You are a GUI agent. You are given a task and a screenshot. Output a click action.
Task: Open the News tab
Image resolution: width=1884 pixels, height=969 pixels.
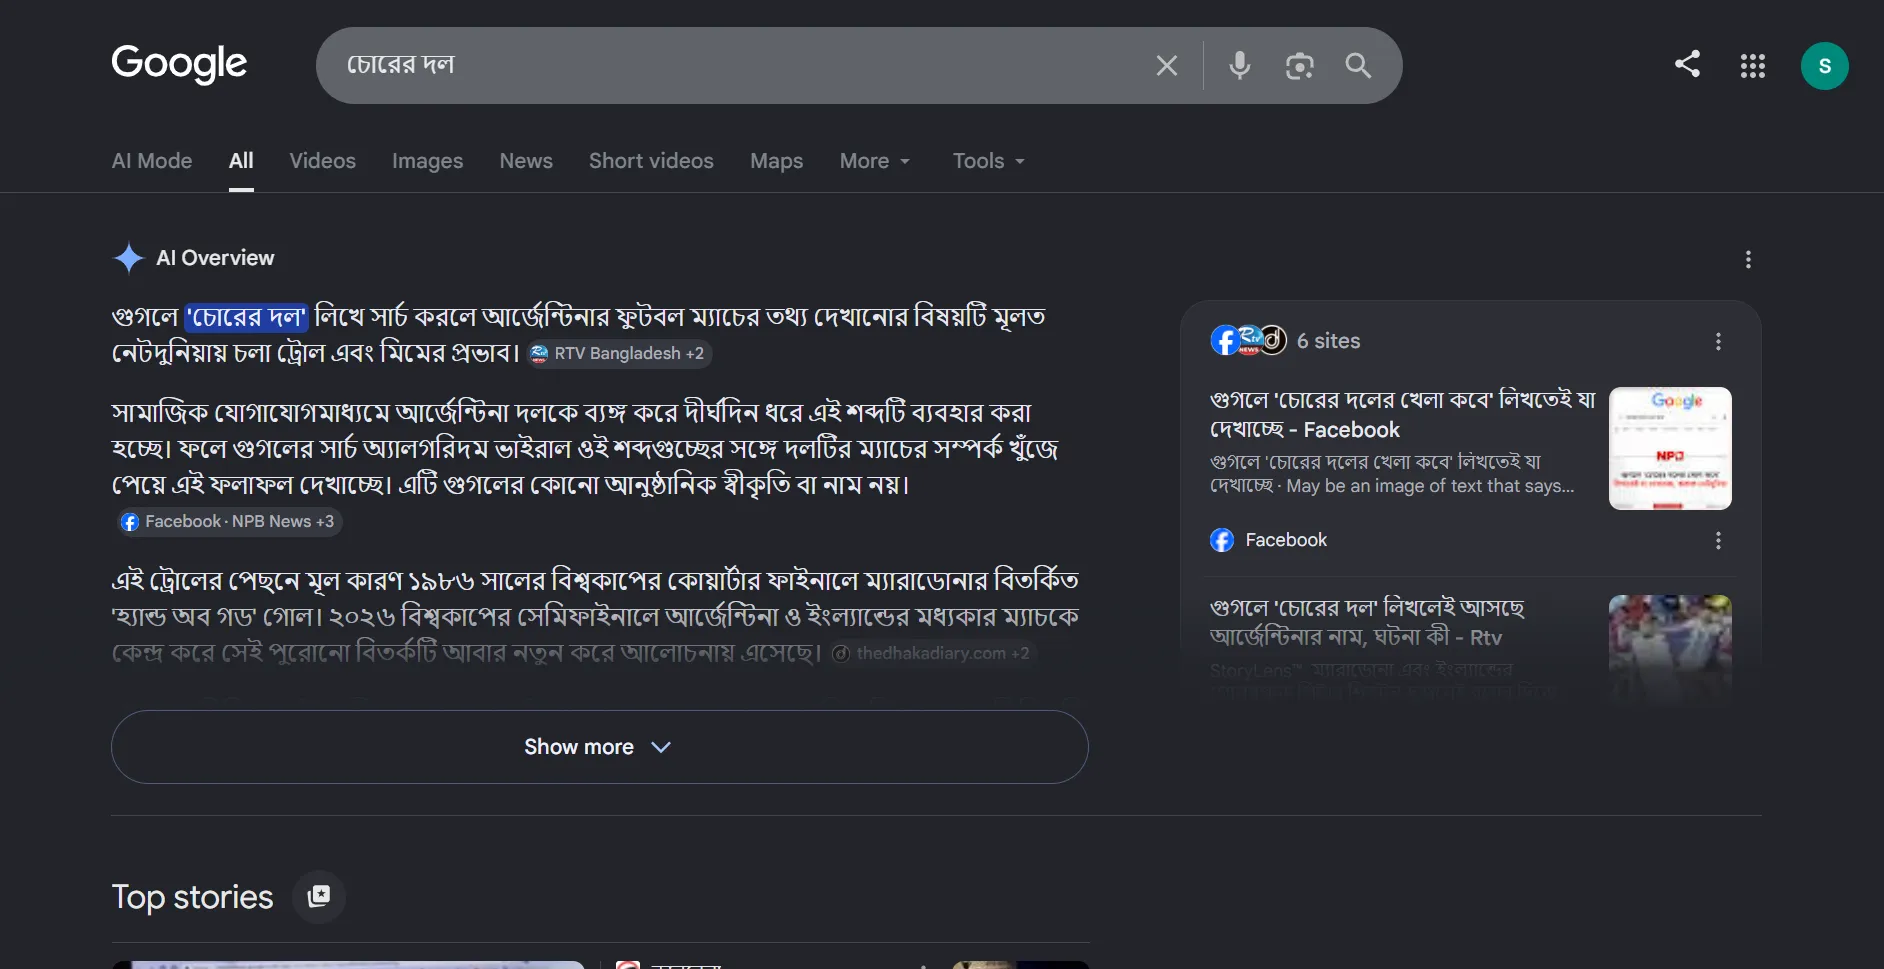pos(526,161)
